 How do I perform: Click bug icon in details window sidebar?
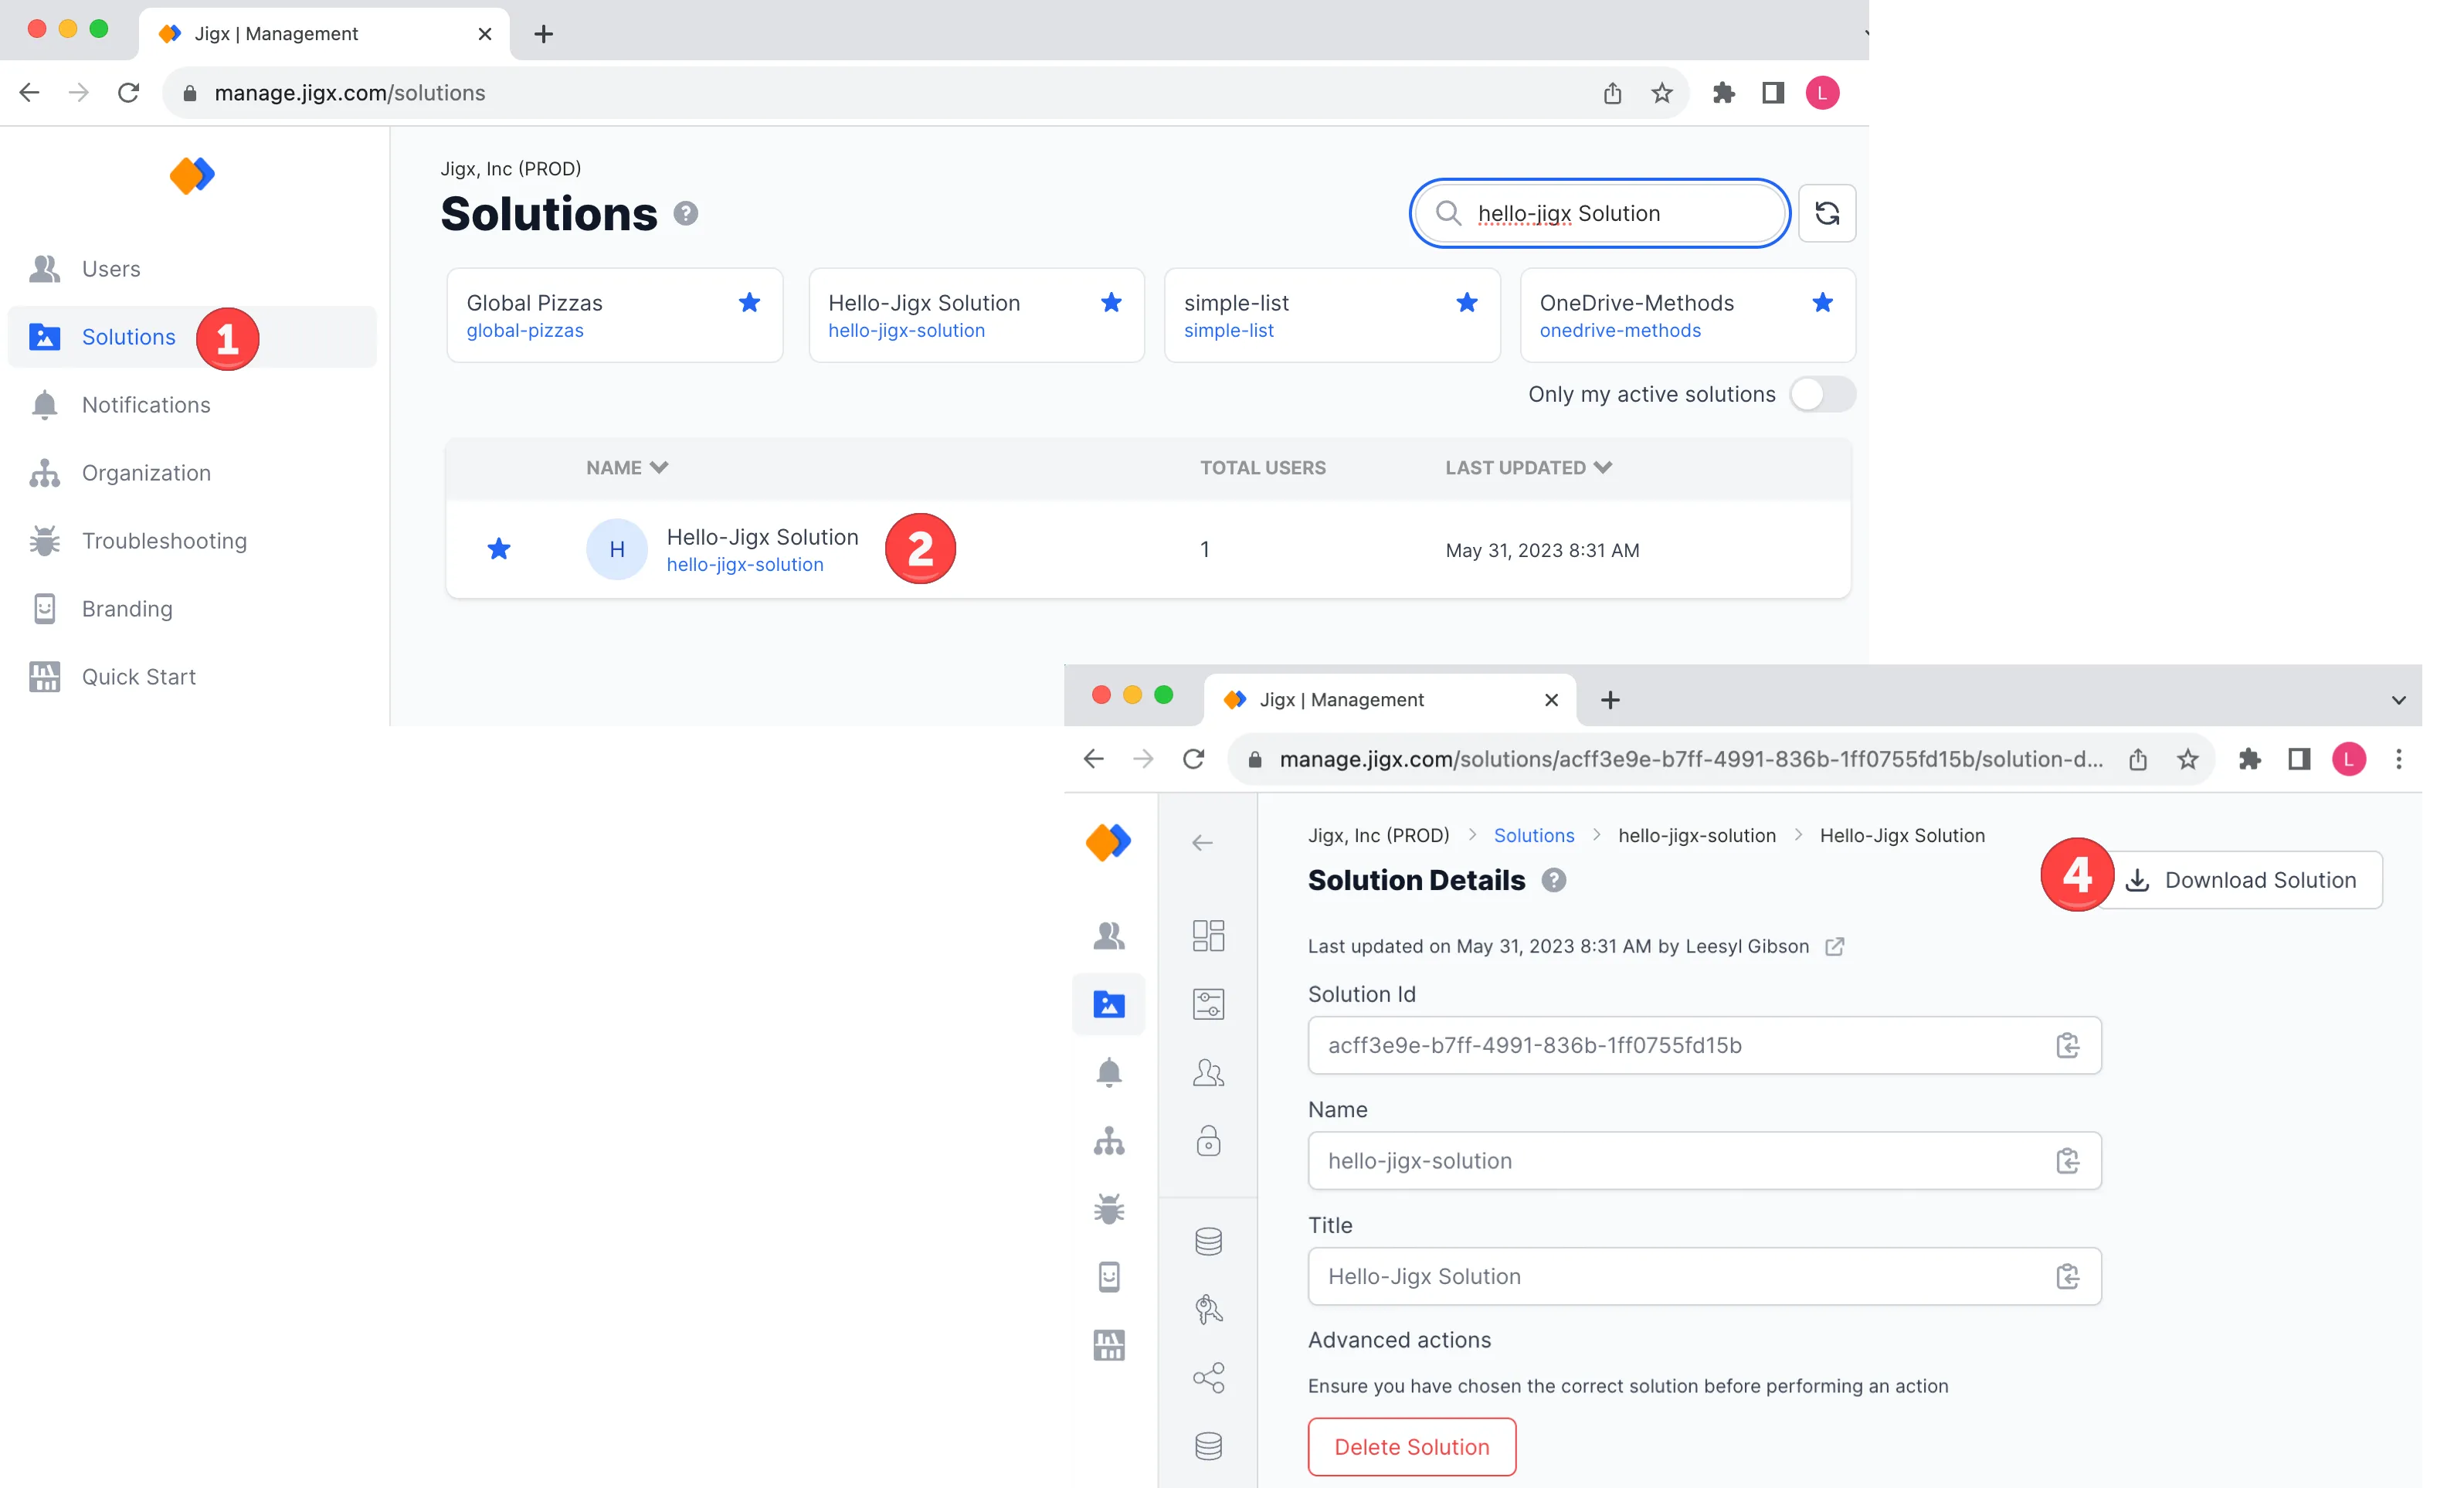pos(1109,1209)
